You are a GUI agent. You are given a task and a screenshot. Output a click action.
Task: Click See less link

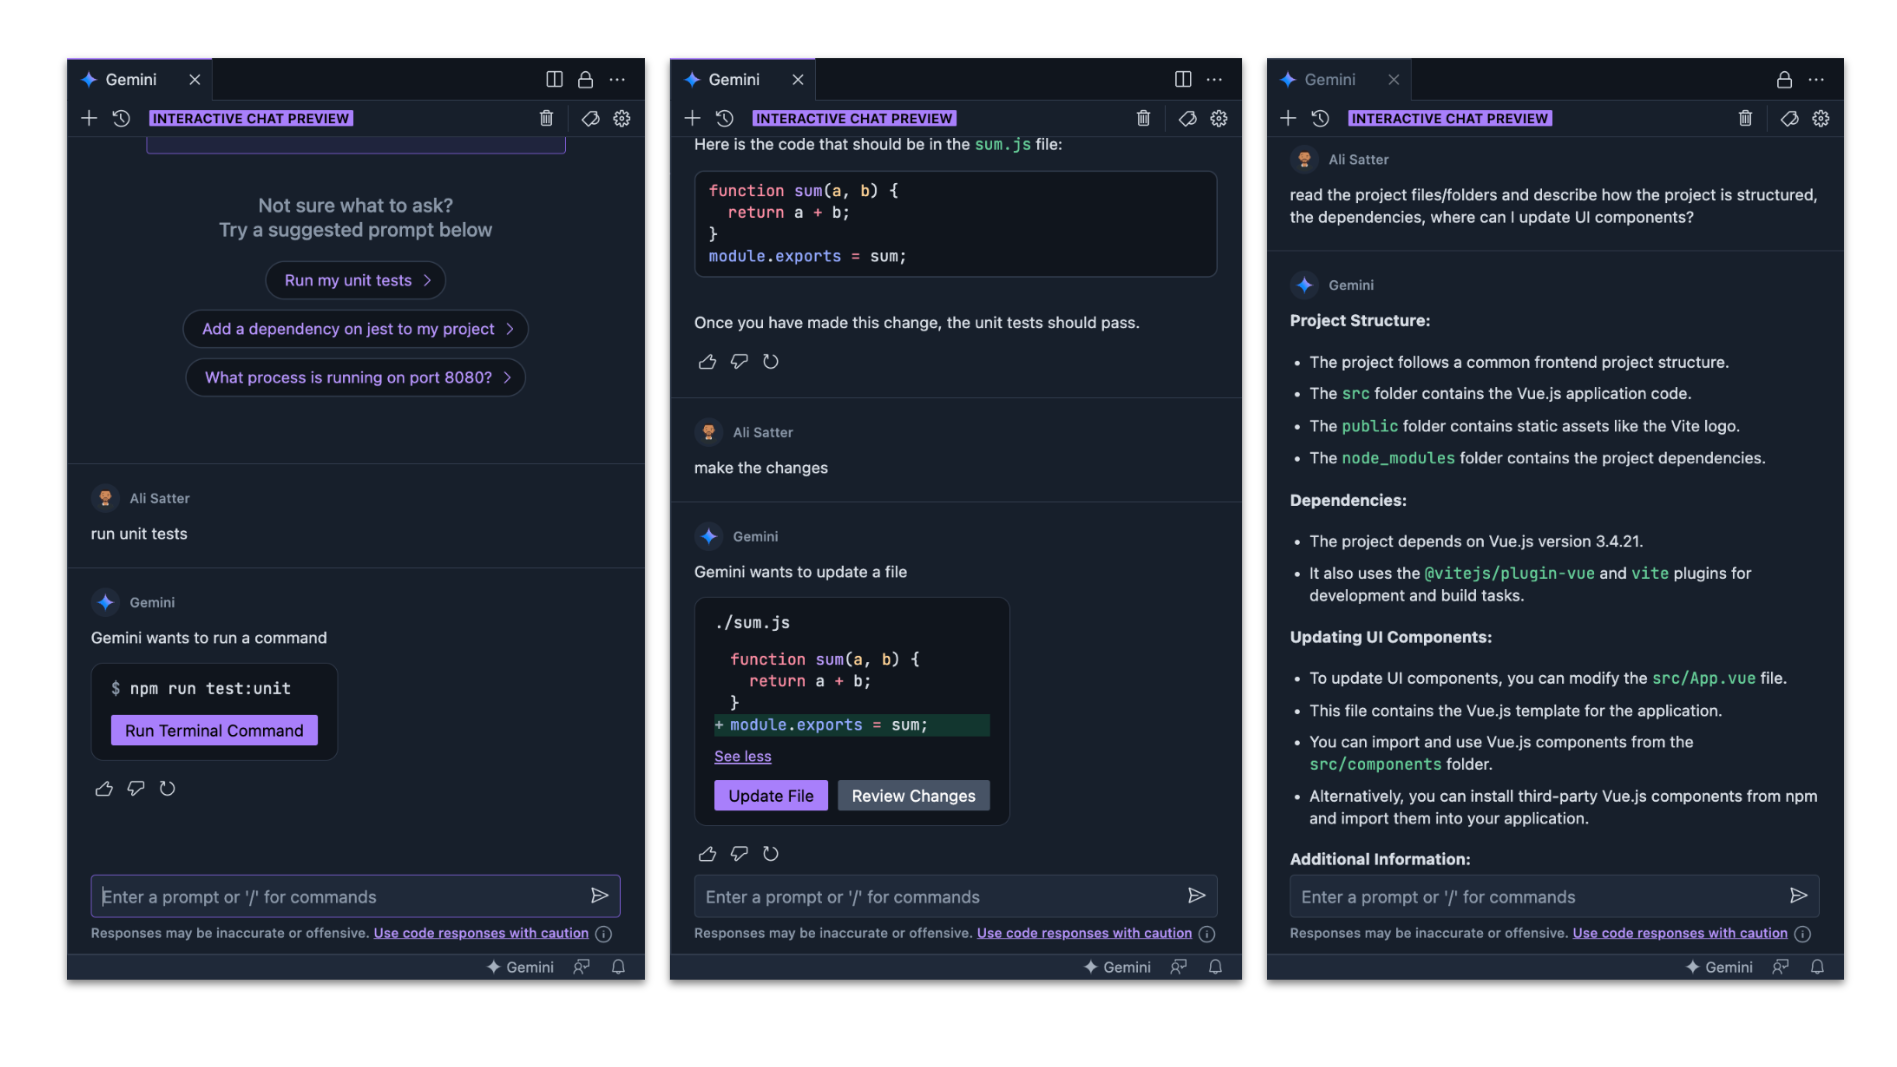coord(743,757)
